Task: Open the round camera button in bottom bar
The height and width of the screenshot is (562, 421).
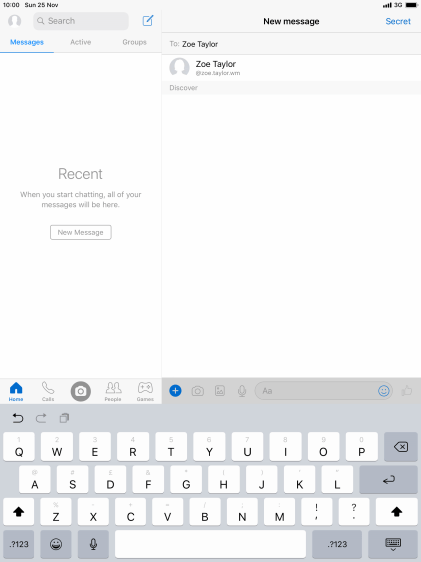Action: pyautogui.click(x=81, y=391)
